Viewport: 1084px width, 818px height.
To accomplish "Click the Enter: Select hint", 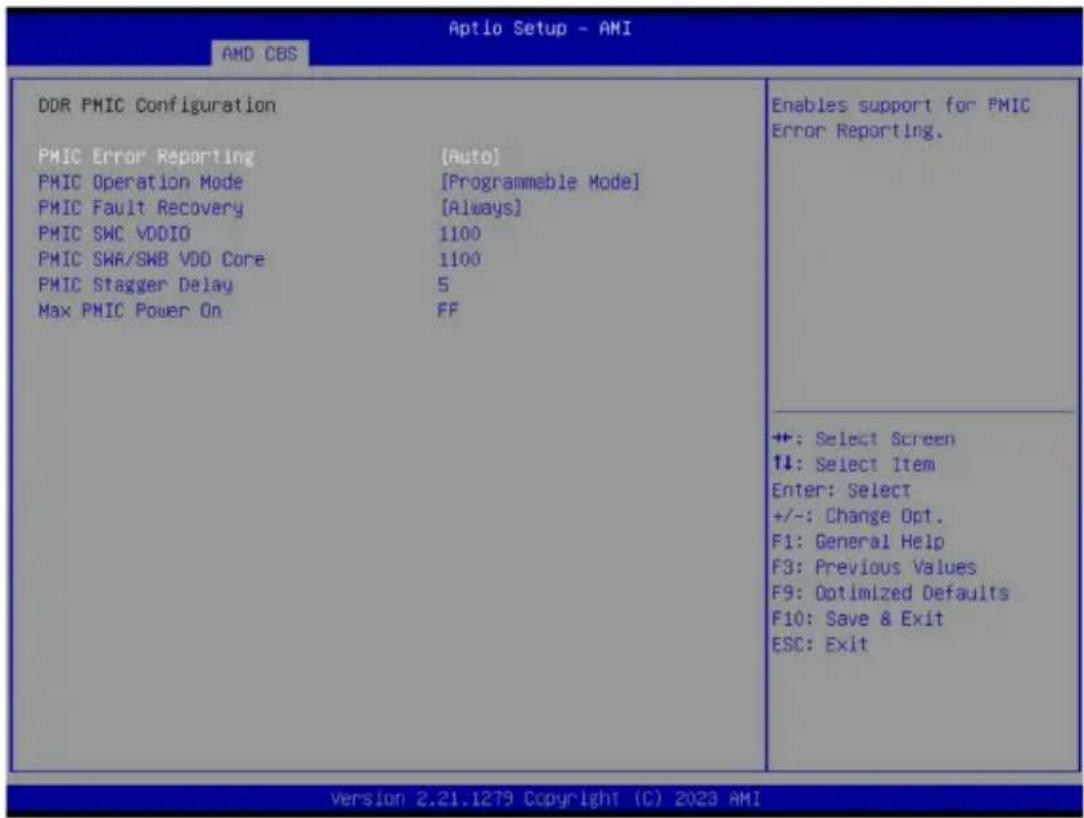I will click(x=841, y=490).
